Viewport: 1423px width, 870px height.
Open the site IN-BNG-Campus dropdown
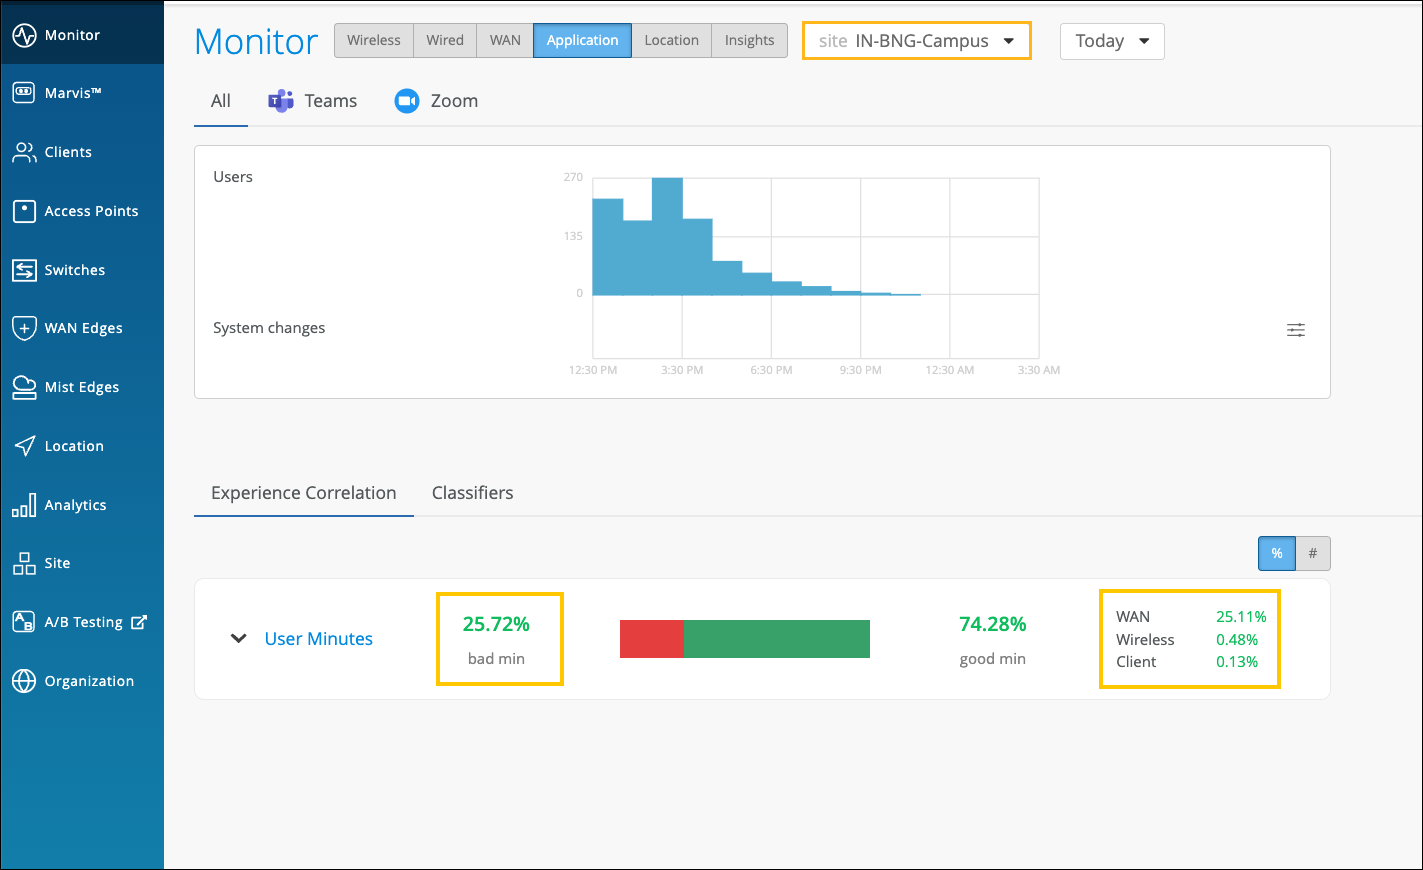[916, 41]
